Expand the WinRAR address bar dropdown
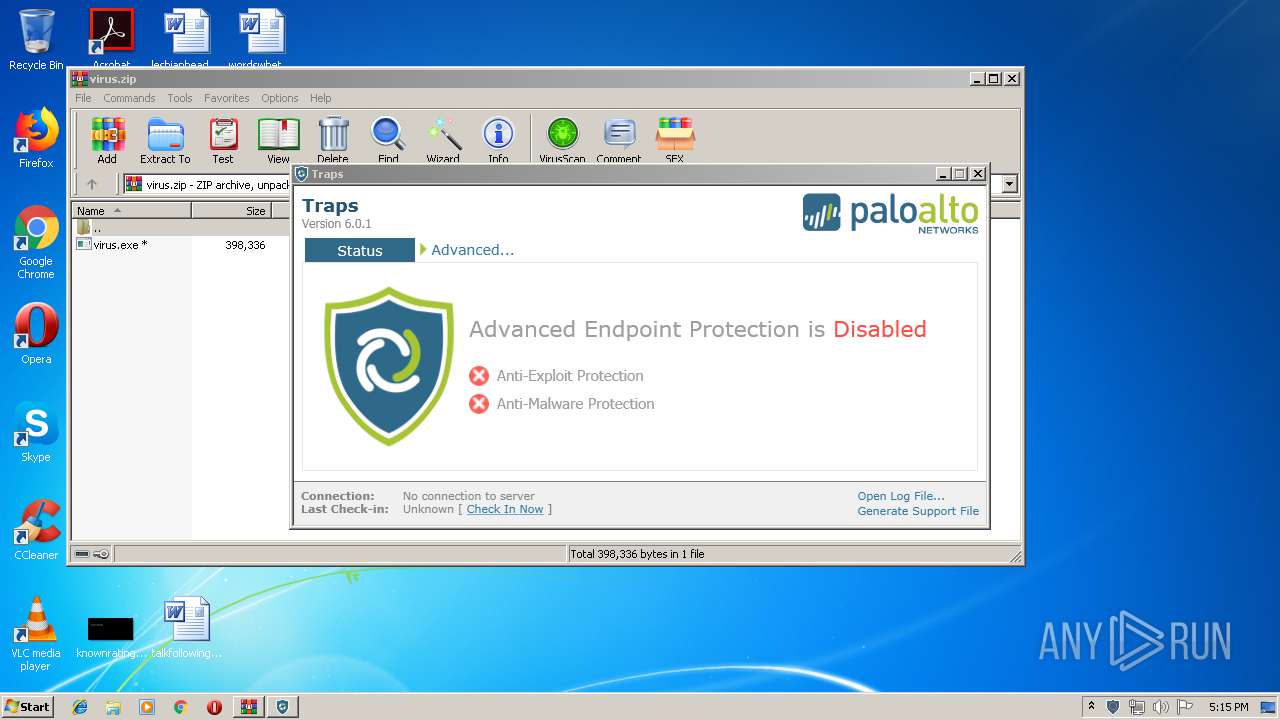 click(x=1009, y=184)
